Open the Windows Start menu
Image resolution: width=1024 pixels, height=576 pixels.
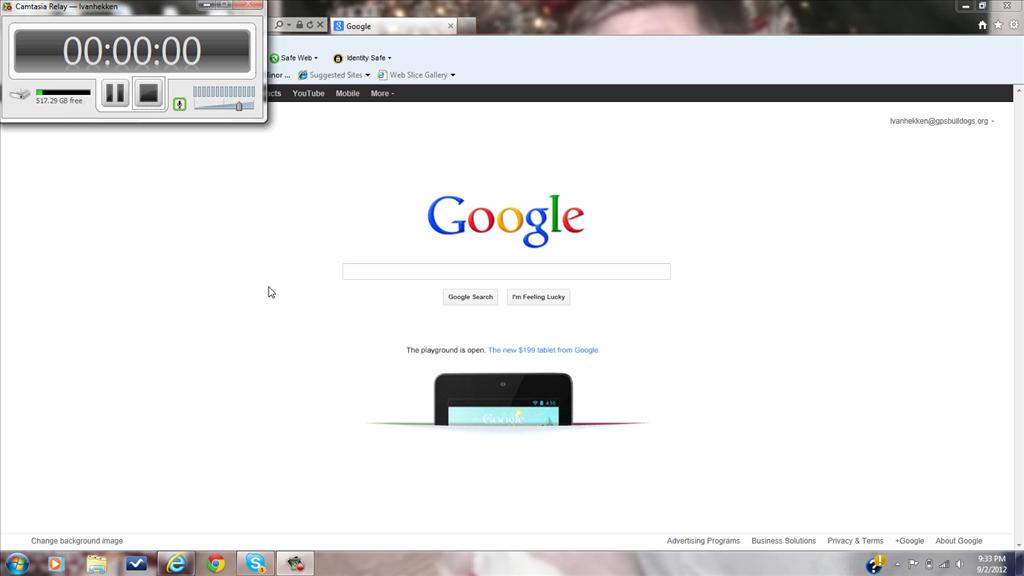point(17,563)
